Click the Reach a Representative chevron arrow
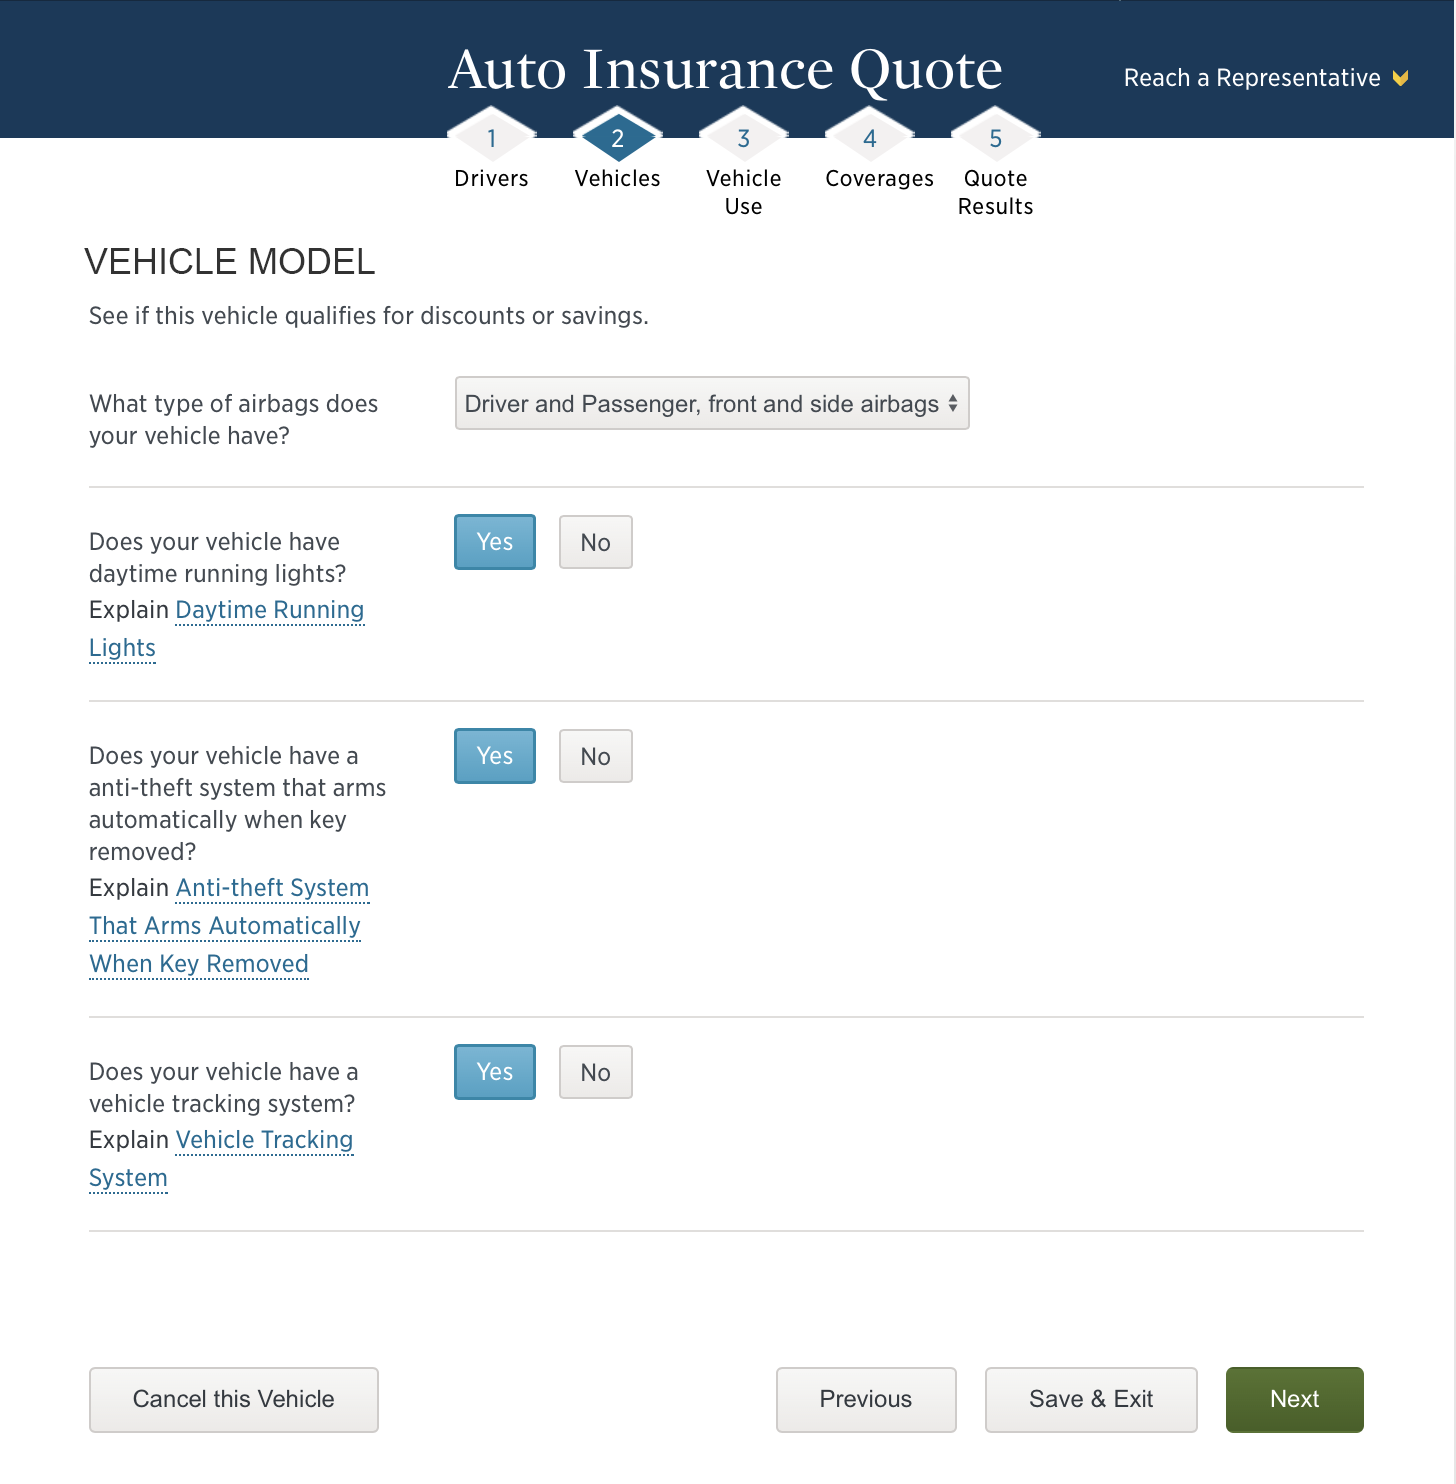1456x1484 pixels. [x=1400, y=77]
